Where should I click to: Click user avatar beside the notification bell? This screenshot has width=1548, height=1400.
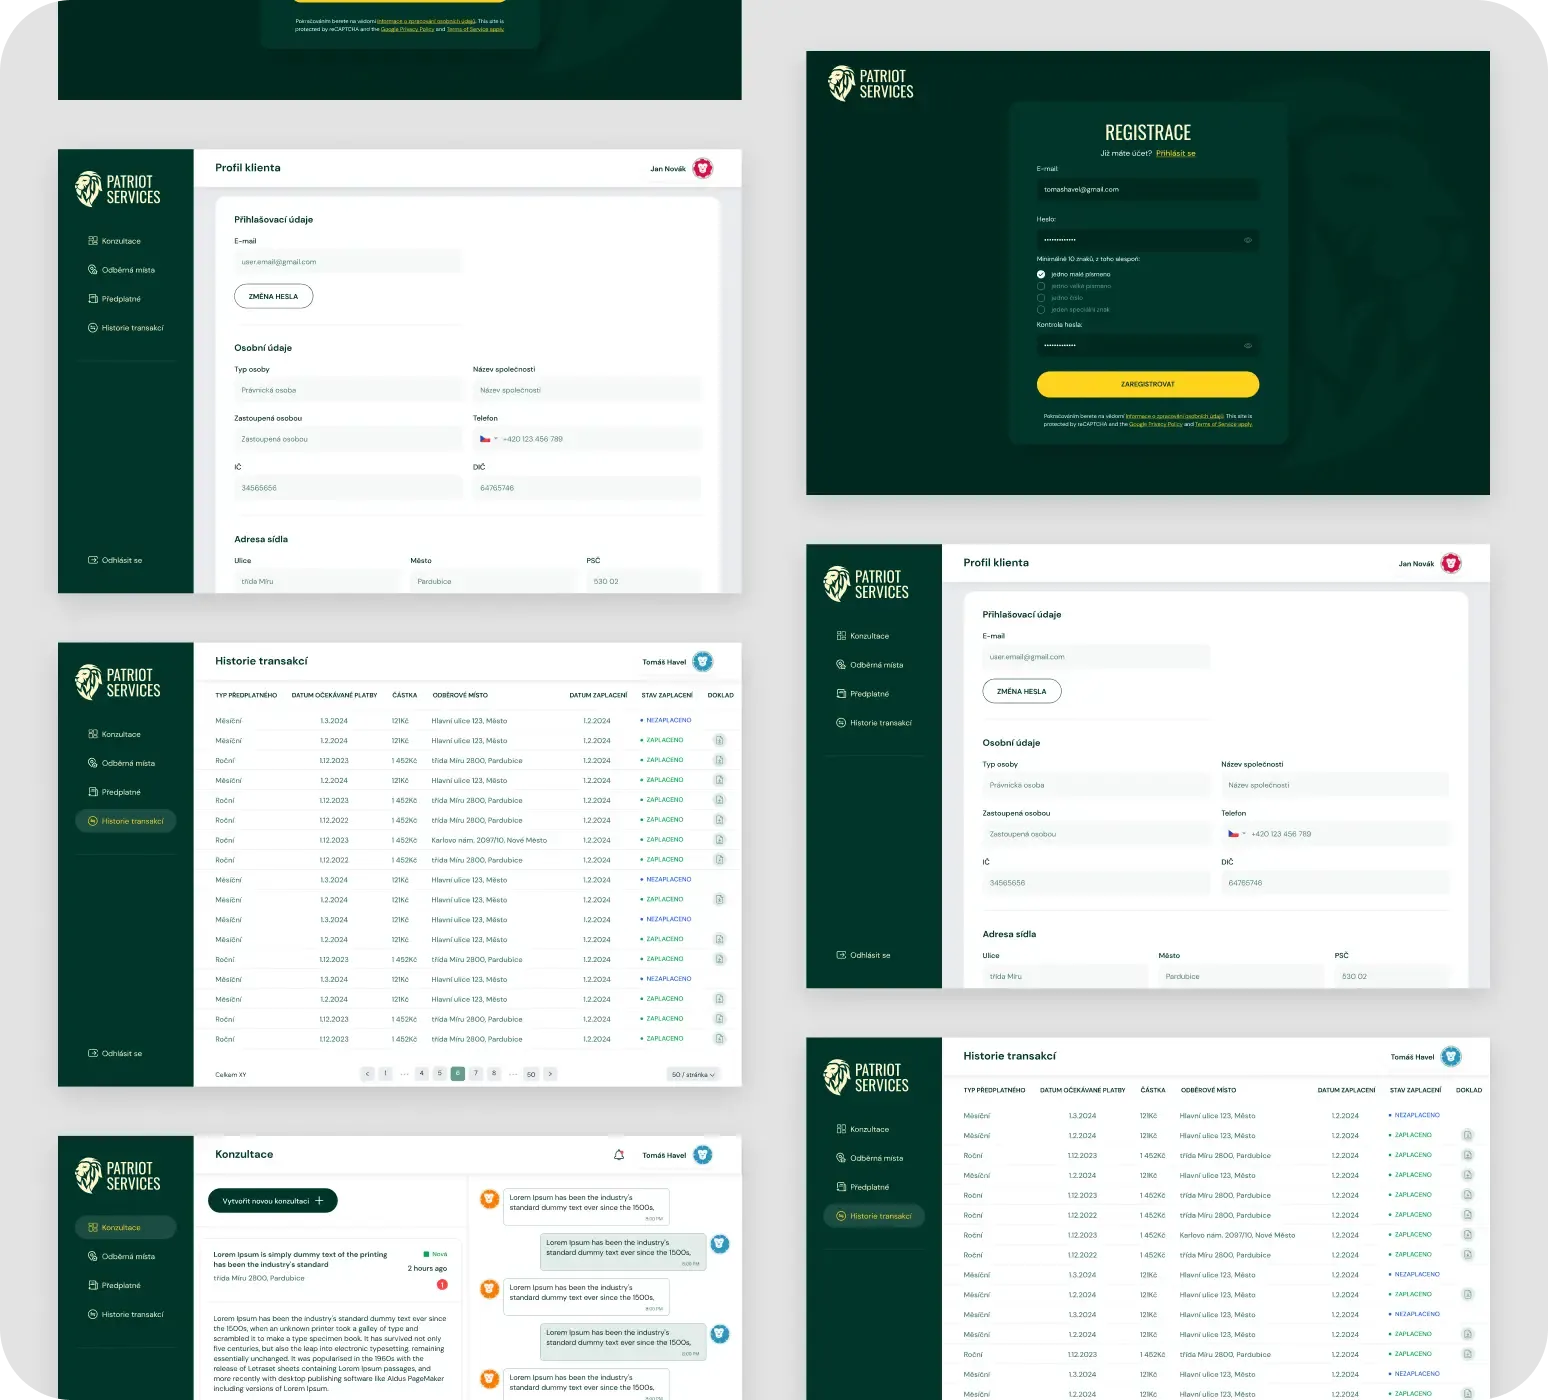tap(703, 1155)
